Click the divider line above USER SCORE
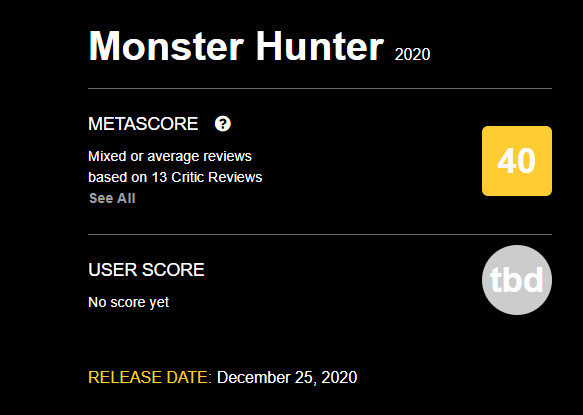The height and width of the screenshot is (415, 583). pyautogui.click(x=320, y=235)
